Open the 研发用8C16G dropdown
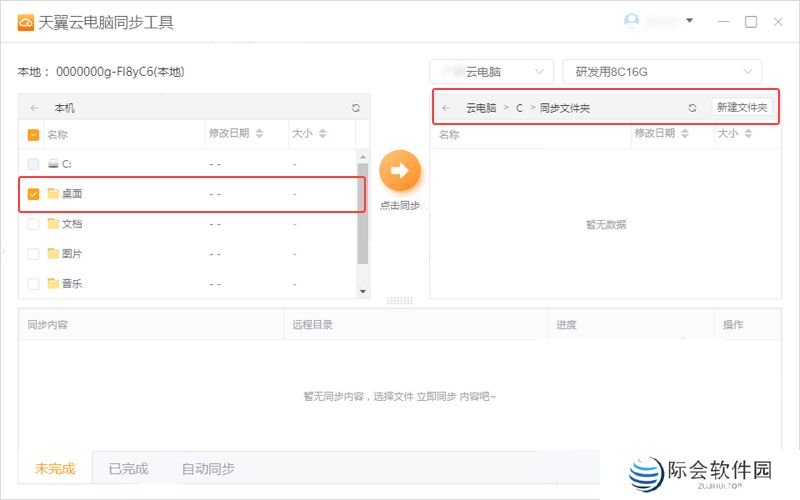The width and height of the screenshot is (800, 500). pos(662,72)
